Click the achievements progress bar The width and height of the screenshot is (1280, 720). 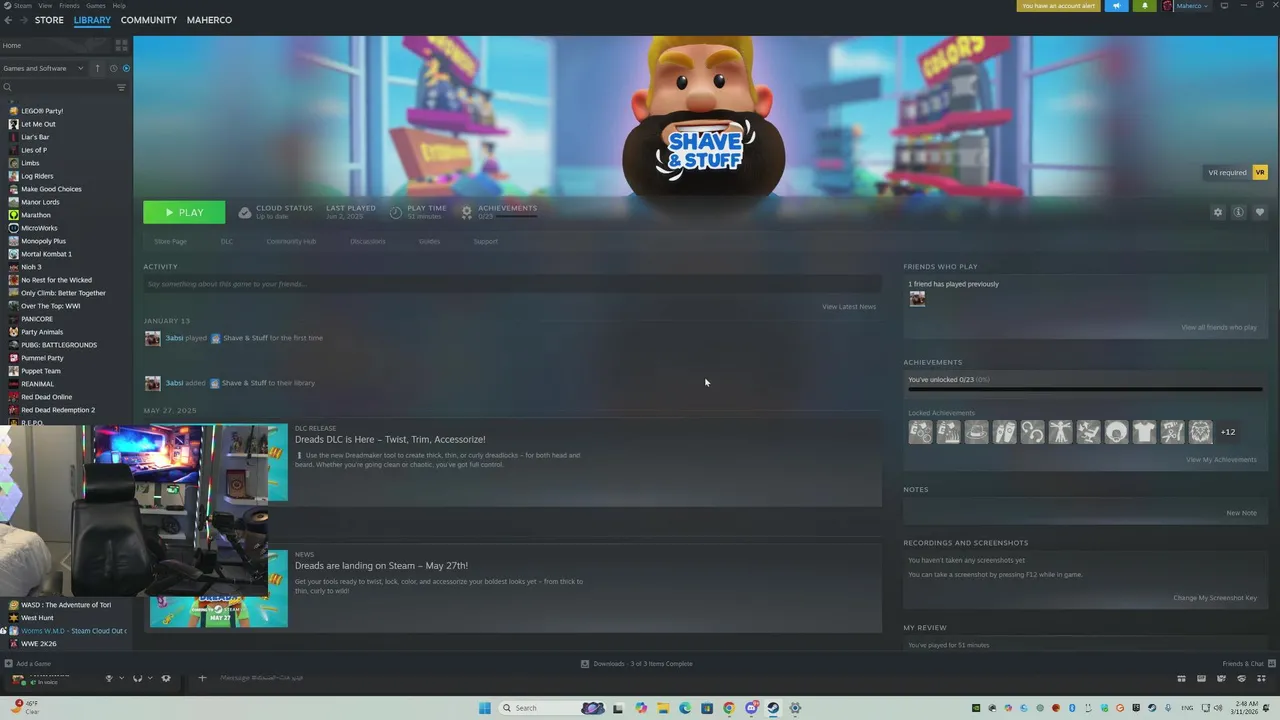click(x=1084, y=389)
